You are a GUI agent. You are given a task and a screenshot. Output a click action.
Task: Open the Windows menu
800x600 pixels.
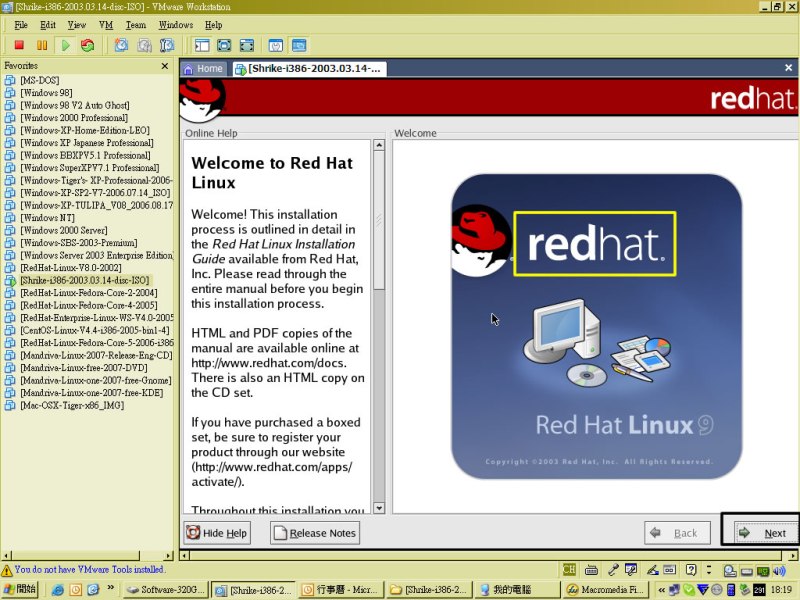click(176, 25)
